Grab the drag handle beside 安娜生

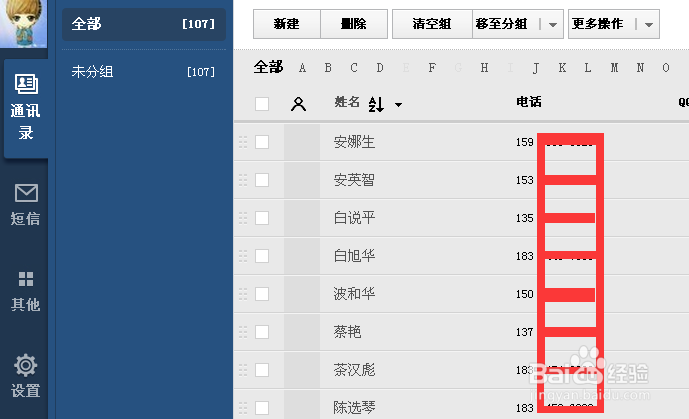(x=242, y=142)
